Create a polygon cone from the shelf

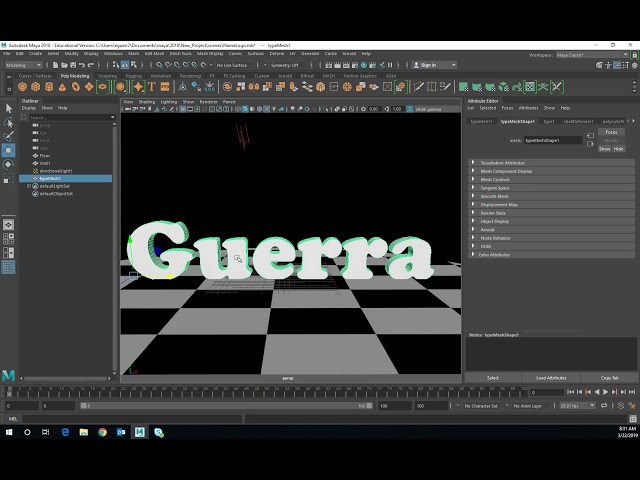pyautogui.click(x=62, y=87)
